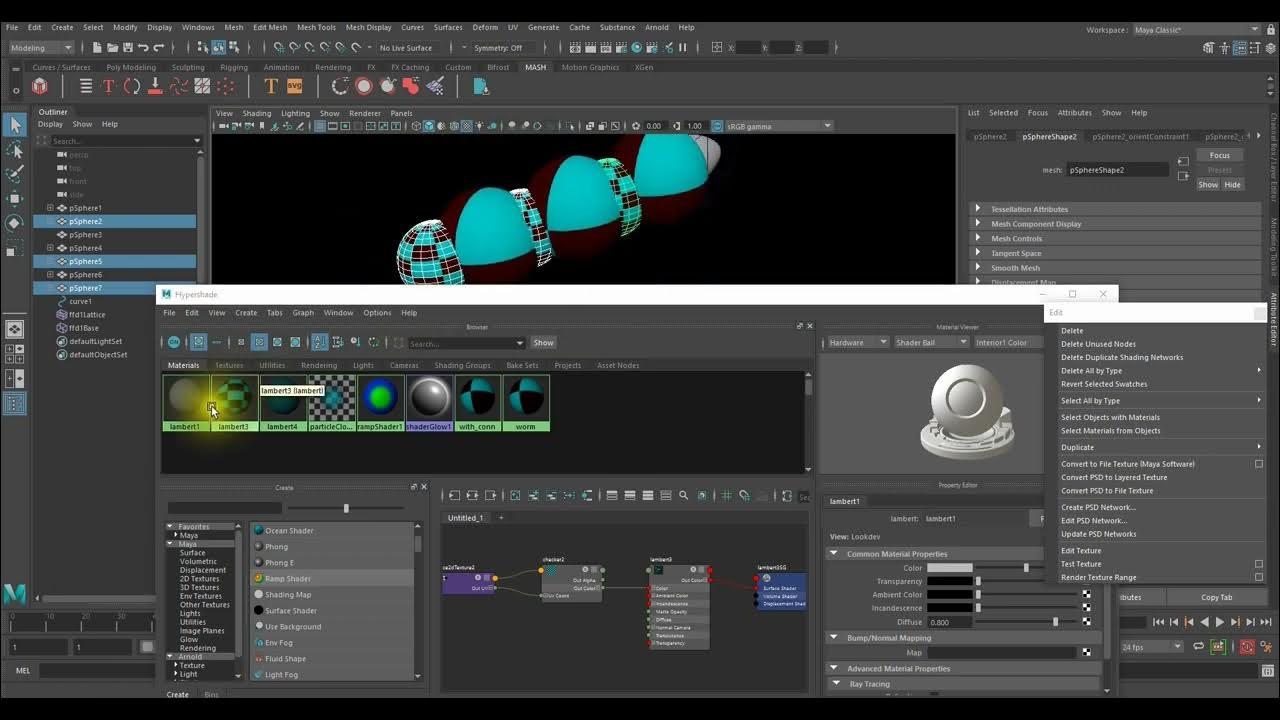Click the Ocean Shader icon in Create list
Viewport: 1280px width, 720px height.
coord(258,530)
